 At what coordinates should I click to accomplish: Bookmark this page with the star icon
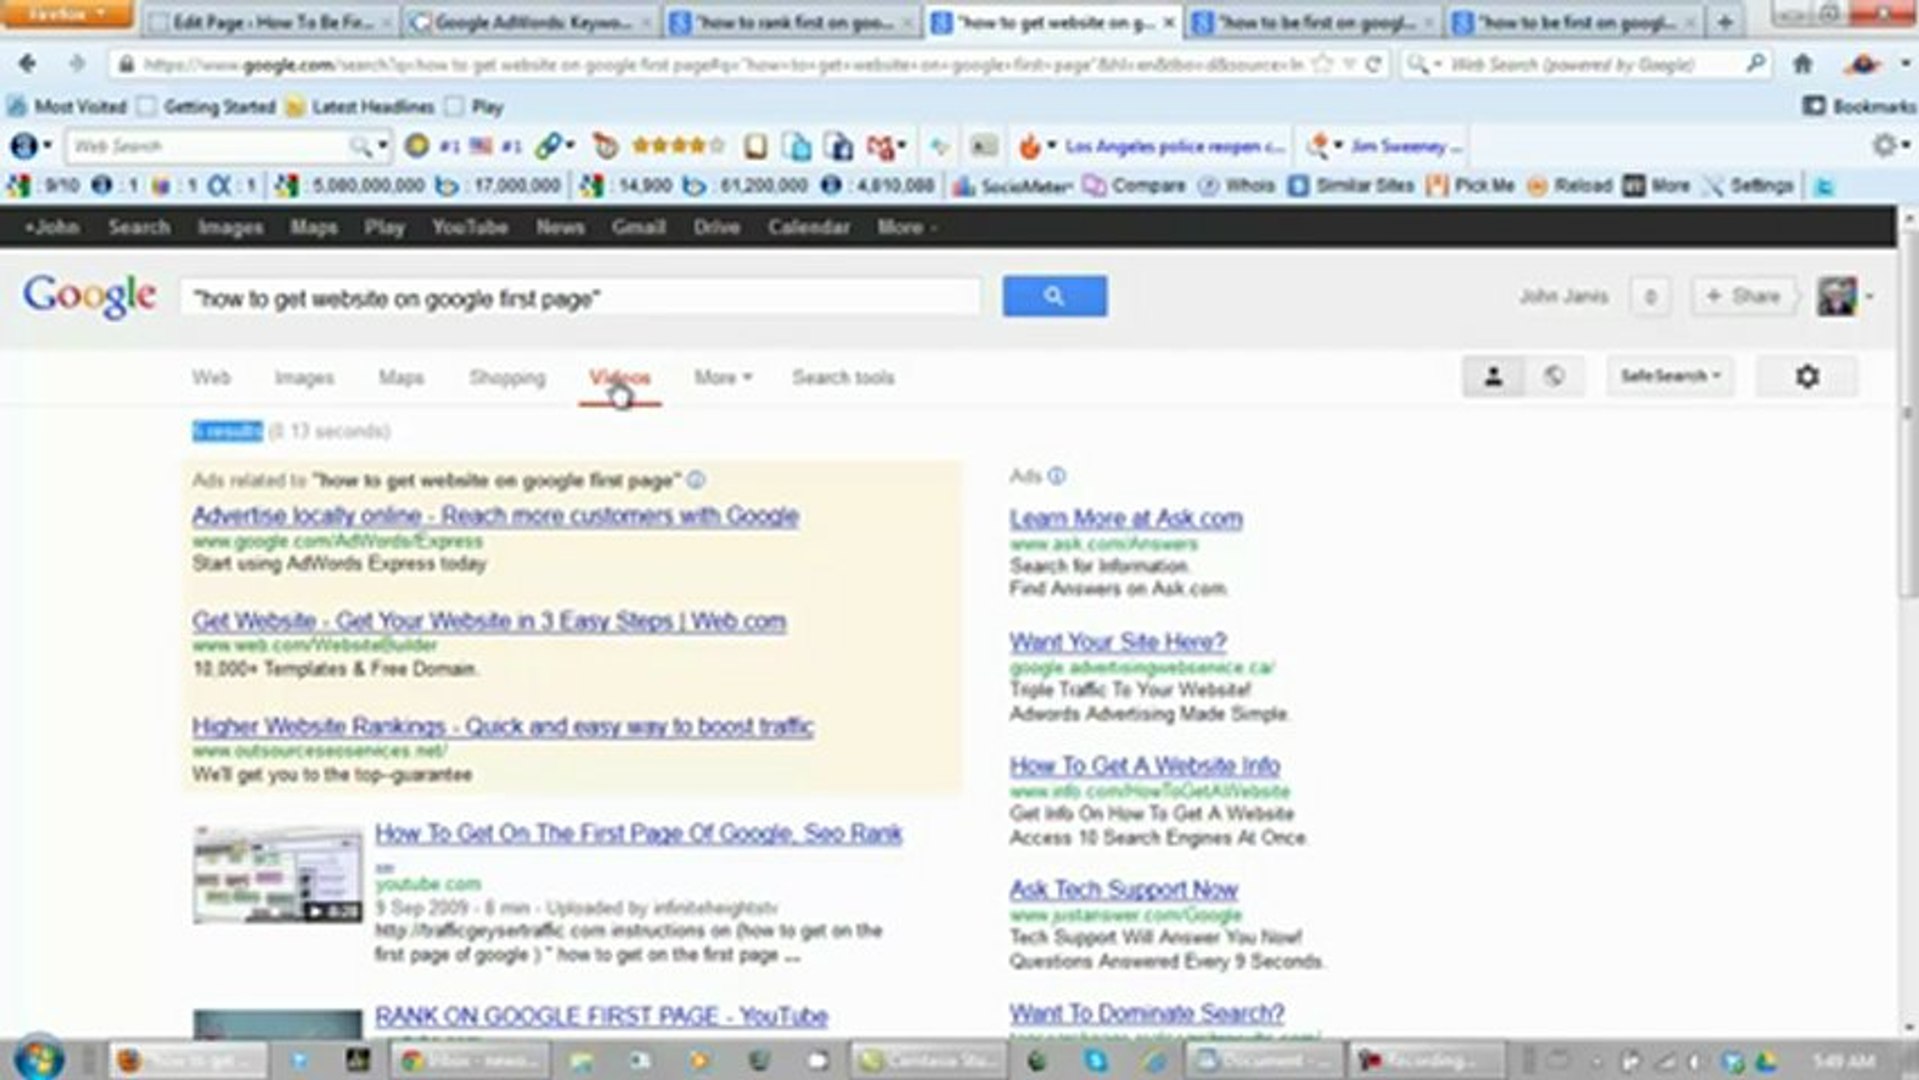[x=1322, y=64]
